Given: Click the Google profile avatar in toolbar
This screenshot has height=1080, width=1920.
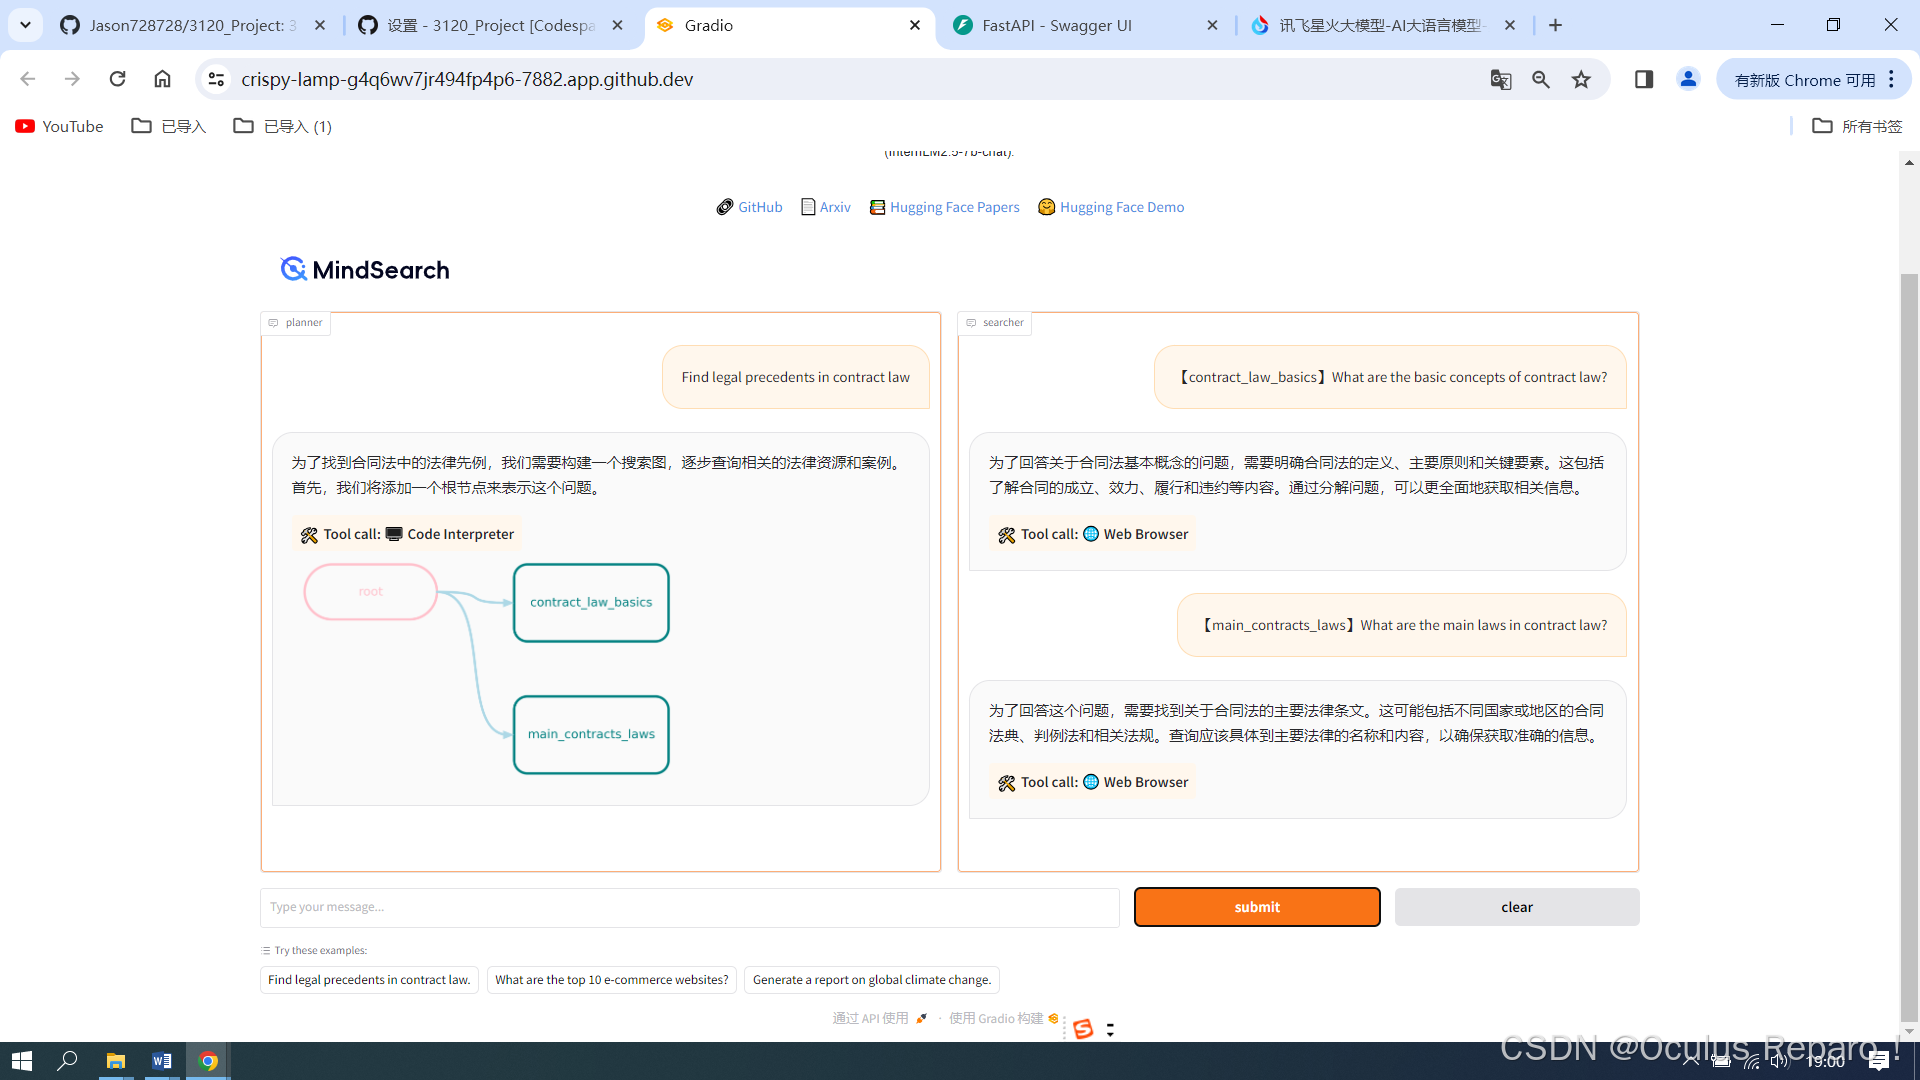Looking at the screenshot, I should point(1688,79).
